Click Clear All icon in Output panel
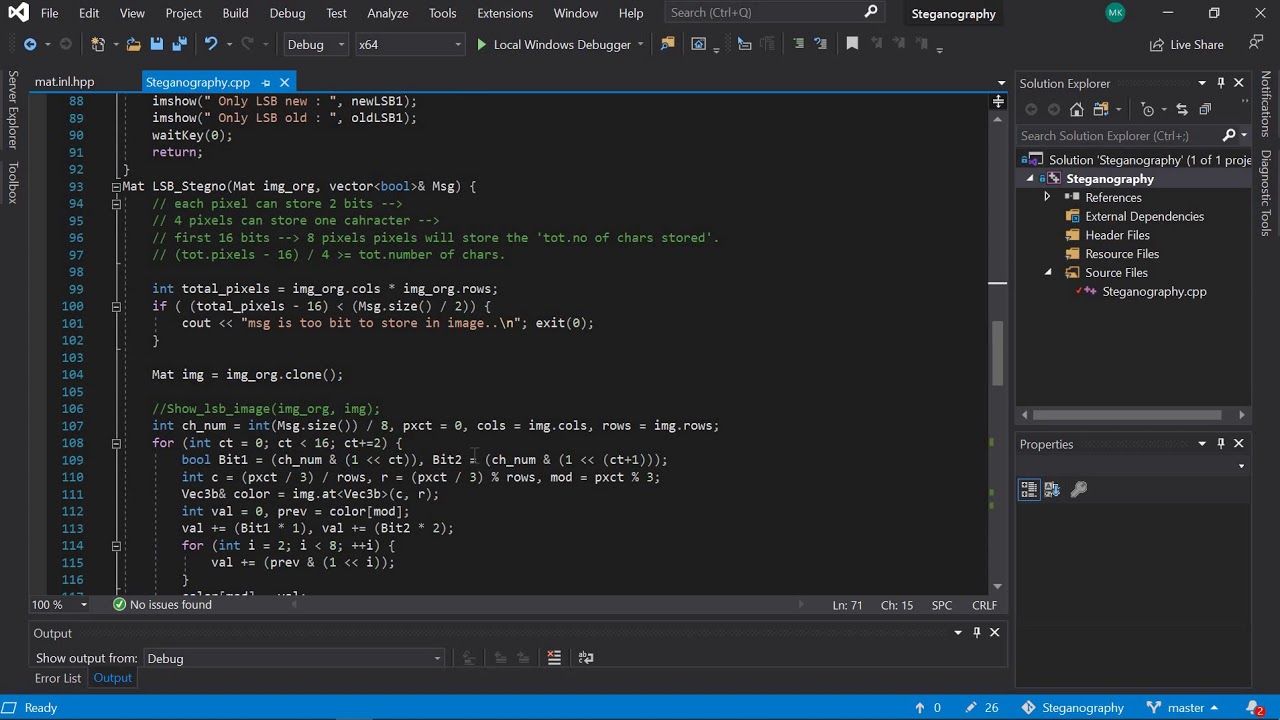Viewport: 1280px width, 720px height. pos(554,658)
